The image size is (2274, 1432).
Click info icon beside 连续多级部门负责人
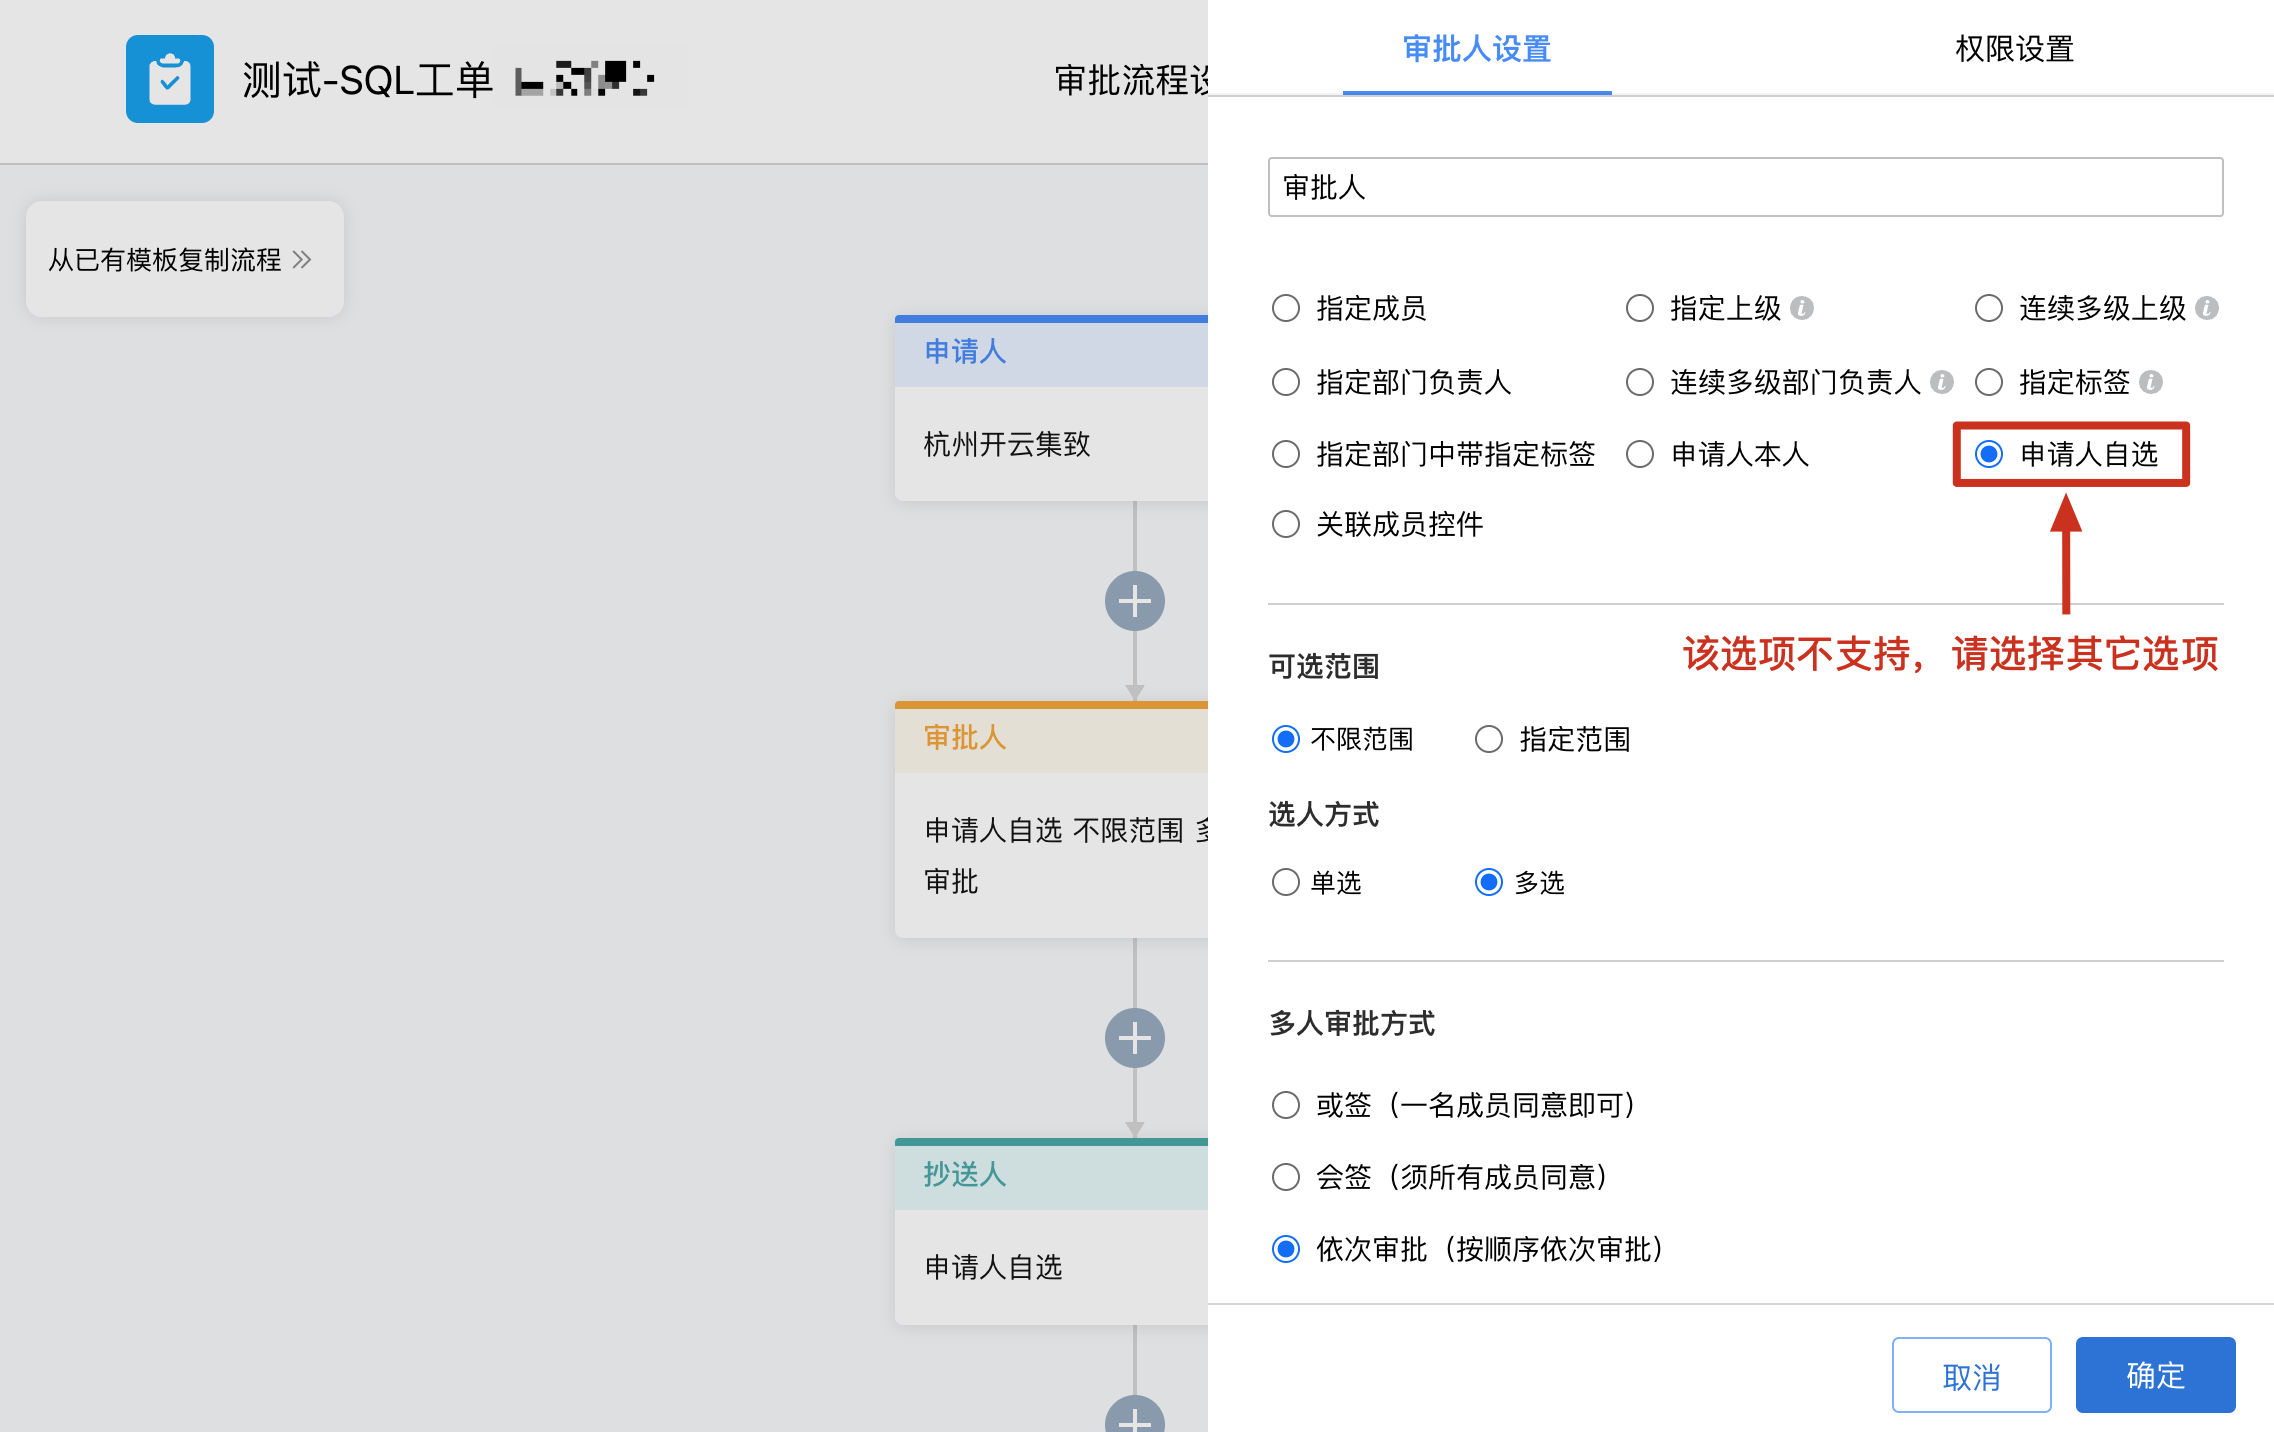tap(1942, 382)
